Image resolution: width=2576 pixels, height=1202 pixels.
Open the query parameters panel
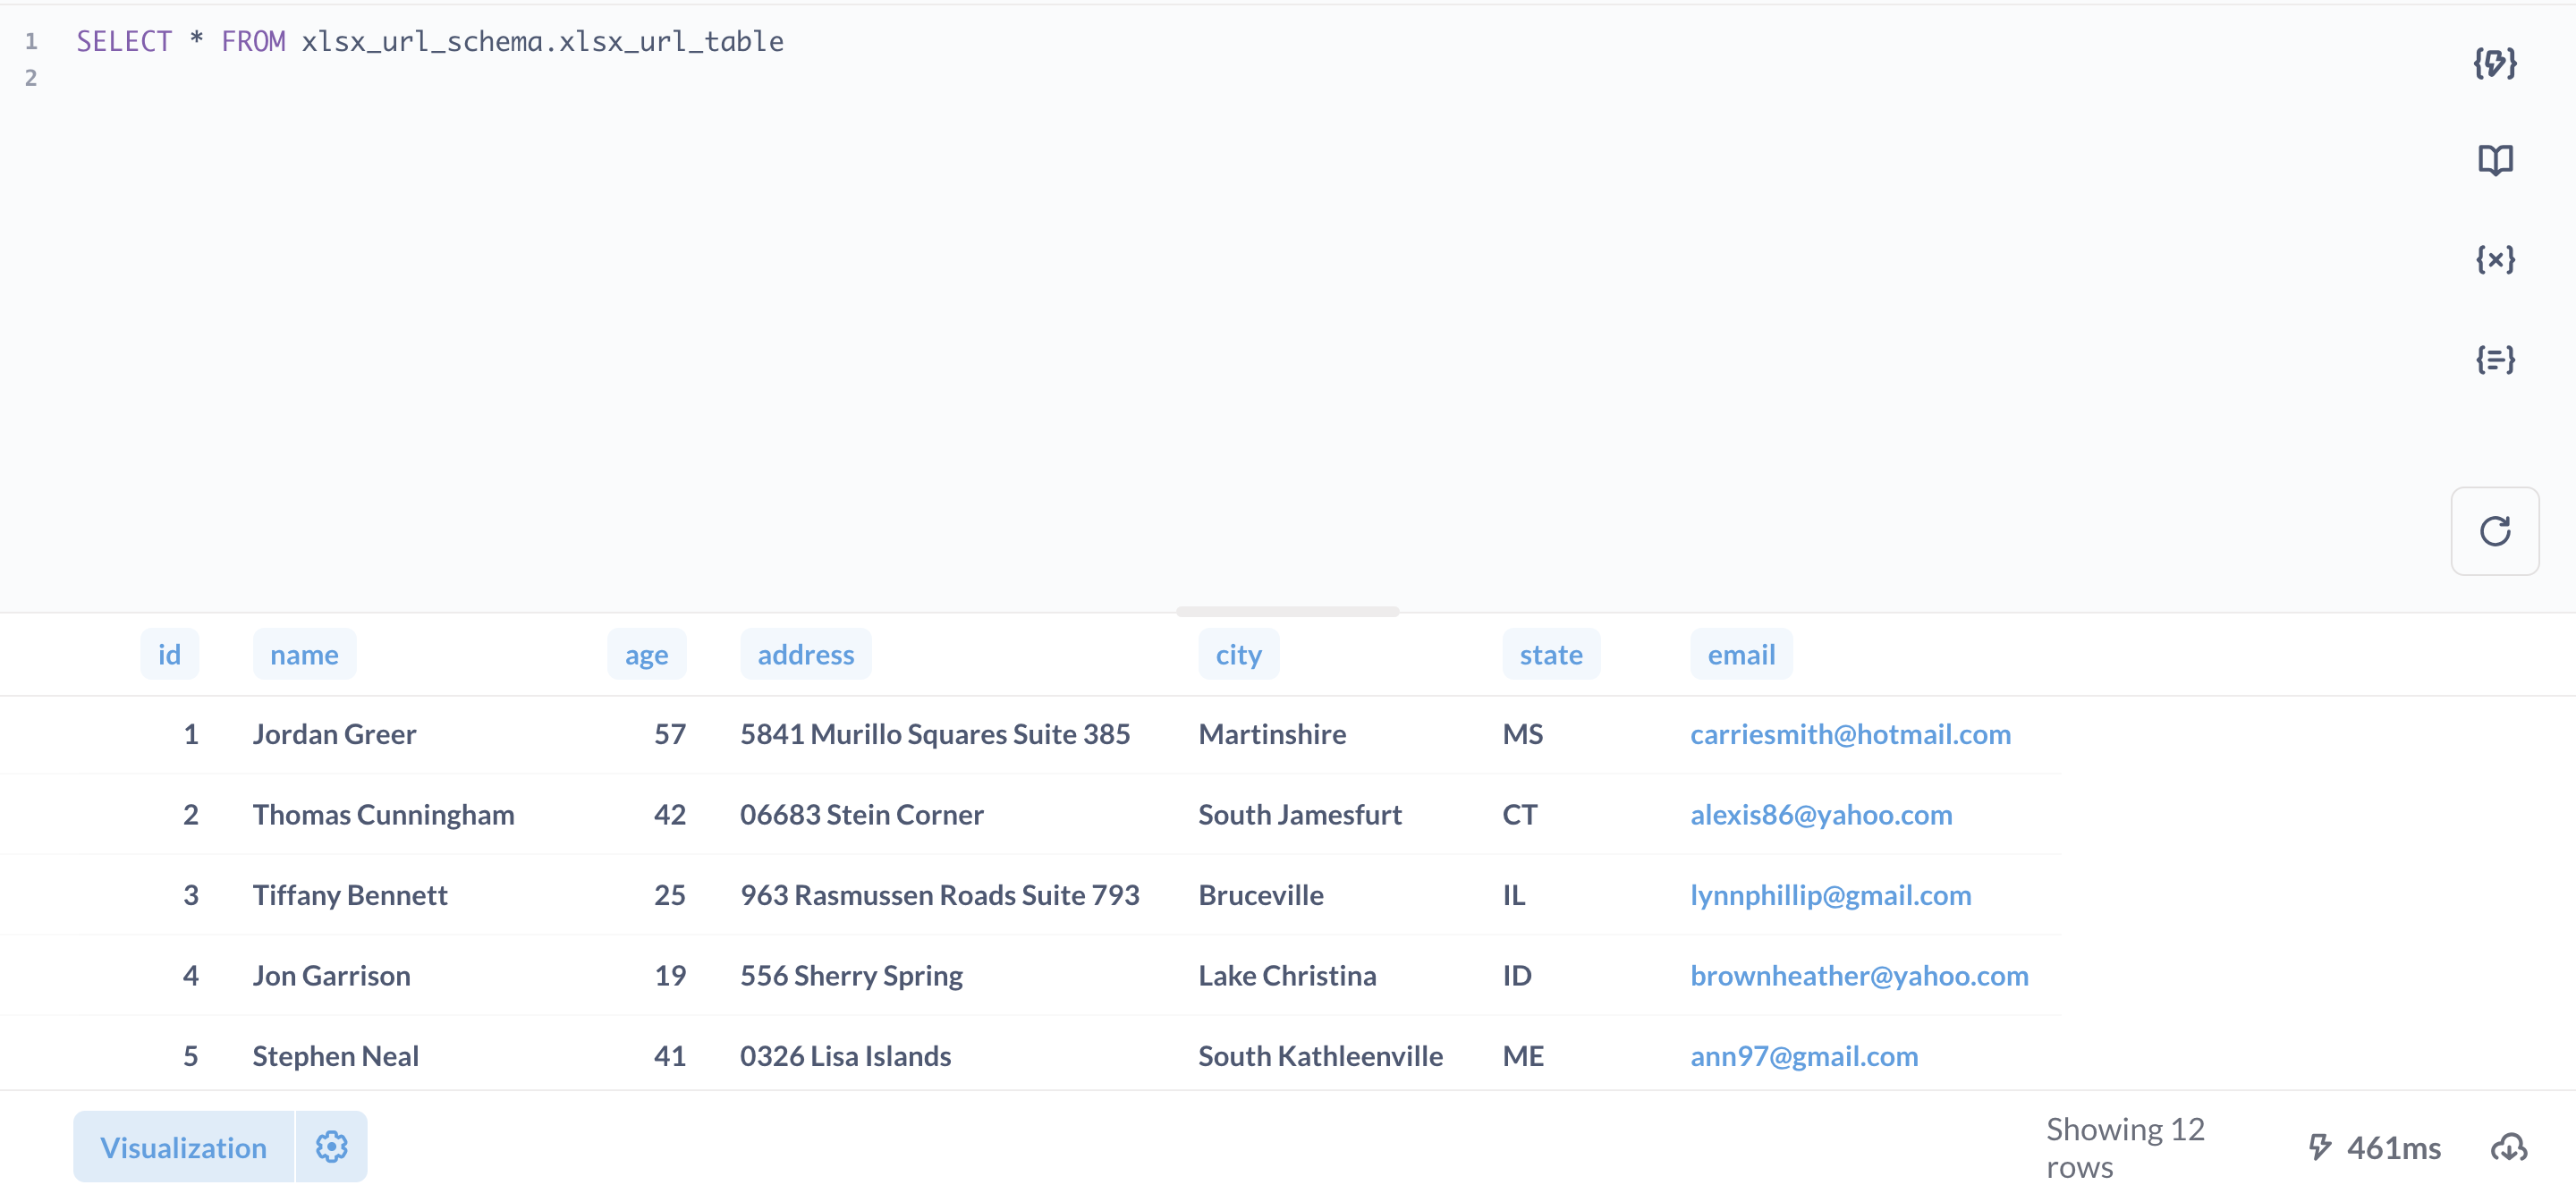(2495, 359)
